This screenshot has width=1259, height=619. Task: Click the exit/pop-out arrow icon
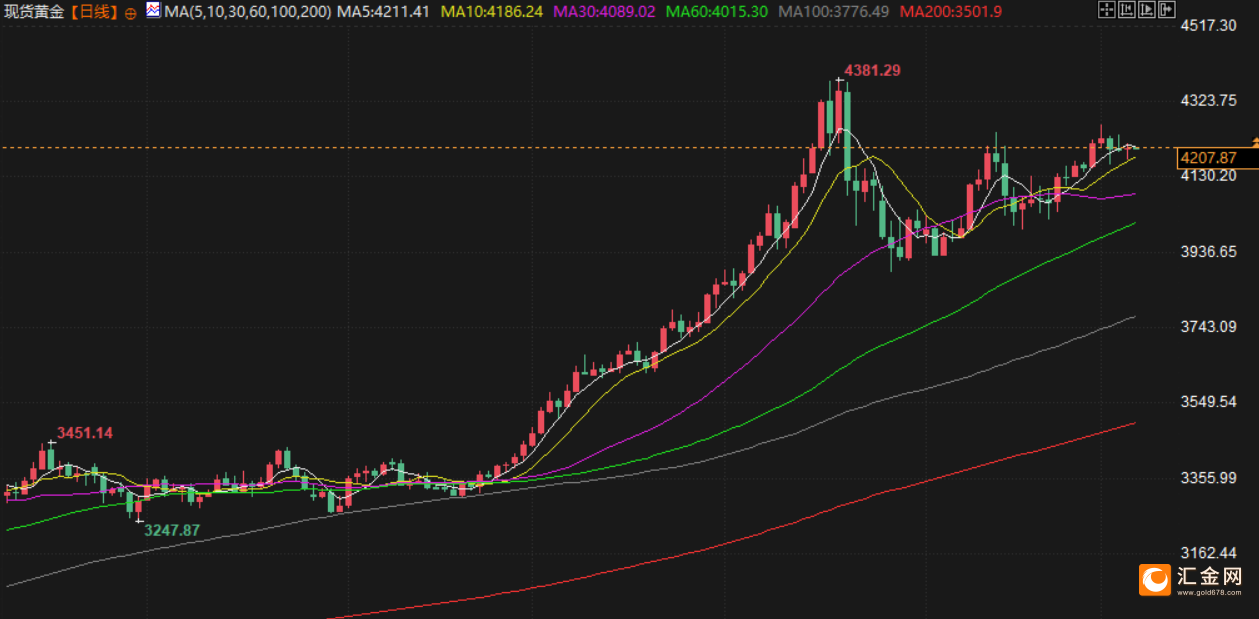[1167, 10]
